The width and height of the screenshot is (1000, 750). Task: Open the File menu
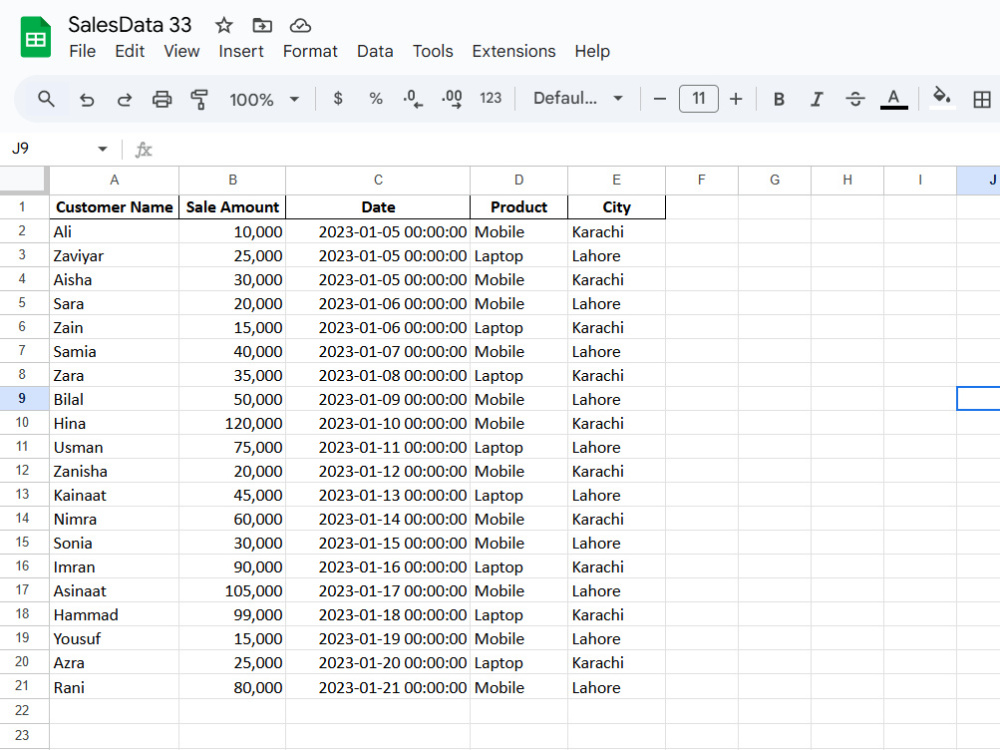pyautogui.click(x=82, y=51)
